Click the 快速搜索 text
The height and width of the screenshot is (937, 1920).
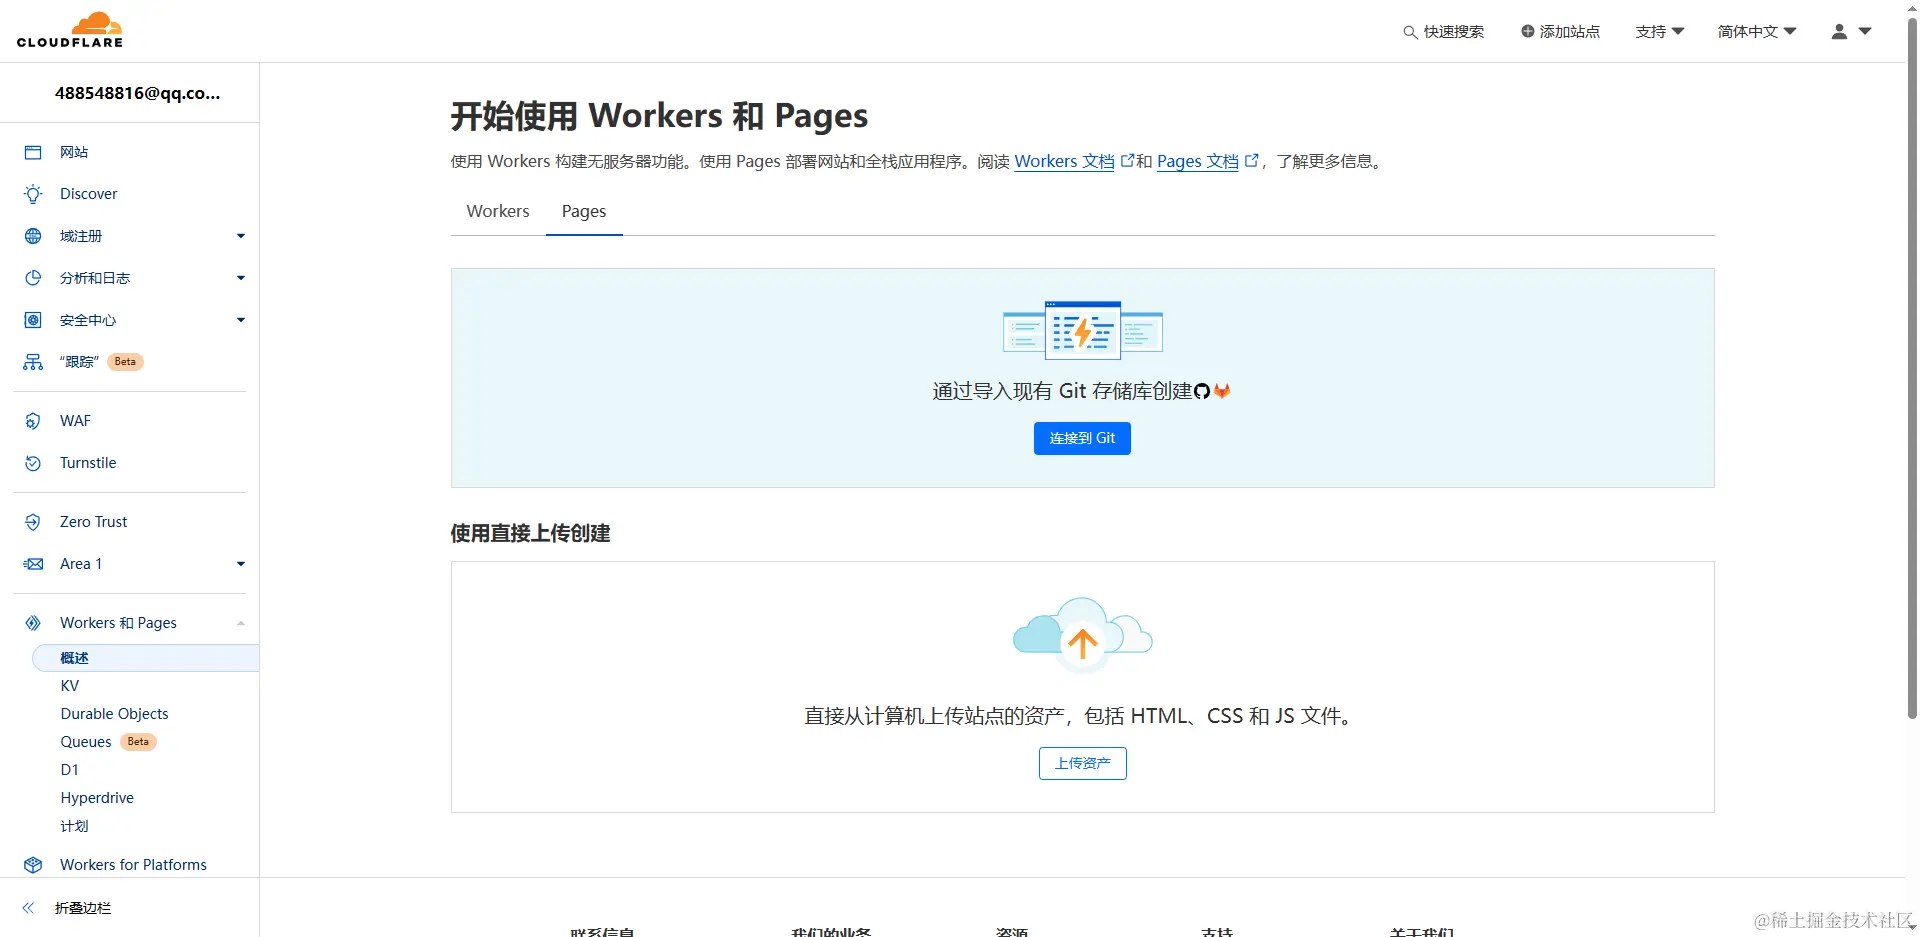click(x=1454, y=32)
